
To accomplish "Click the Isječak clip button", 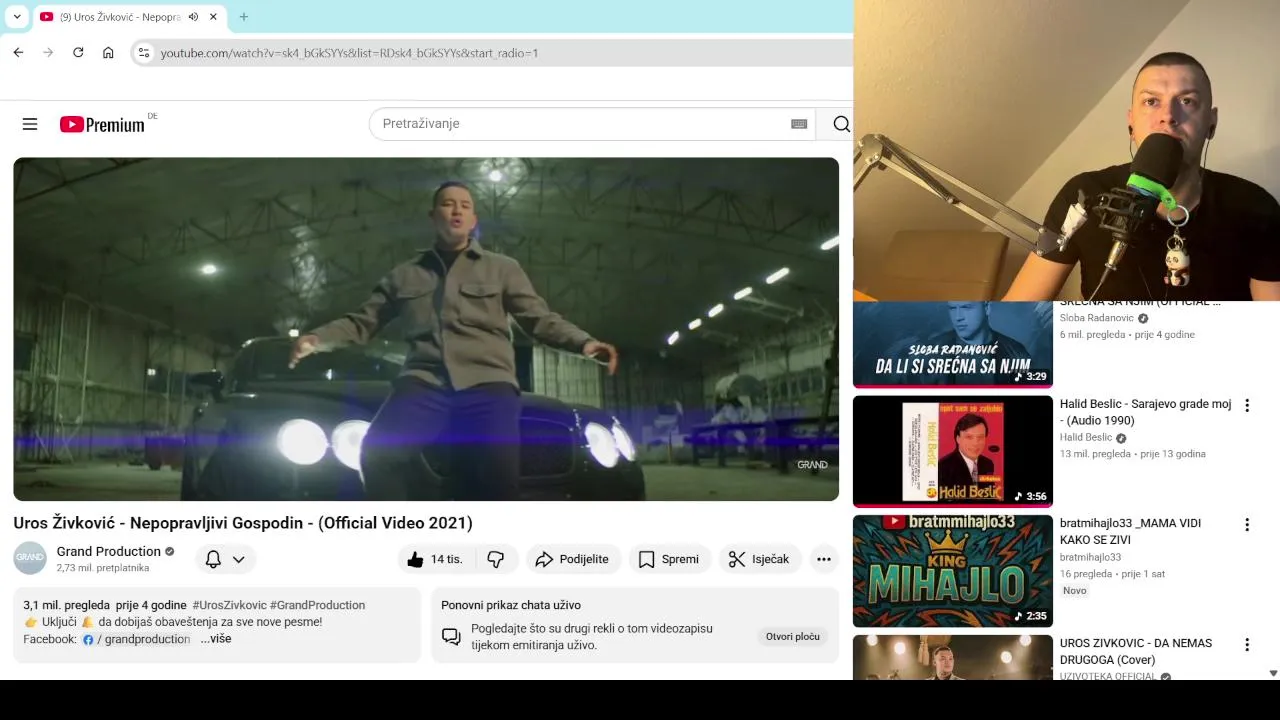I will [x=759, y=559].
